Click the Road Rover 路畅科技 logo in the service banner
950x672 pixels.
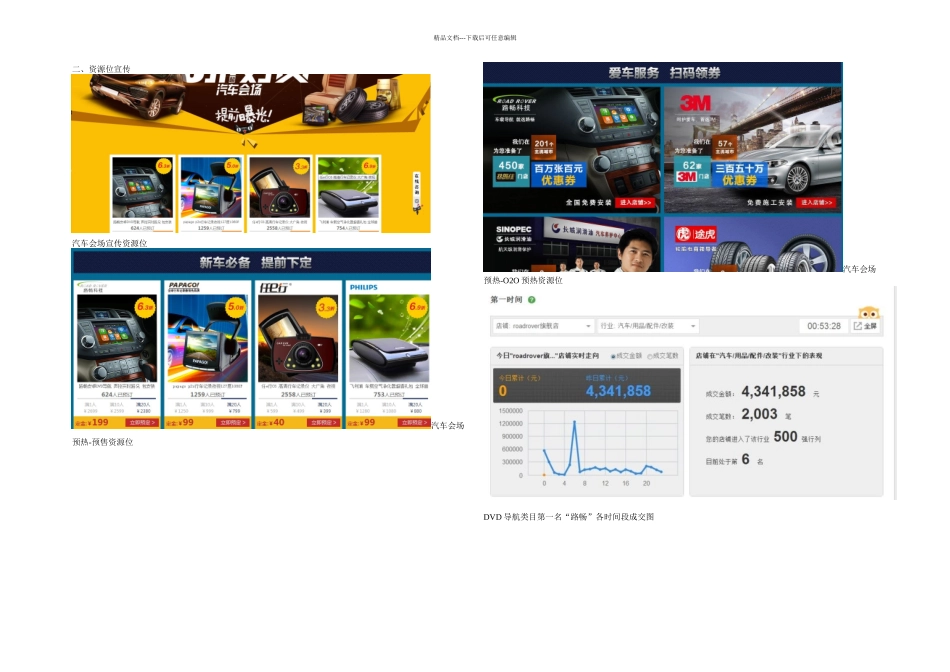click(516, 104)
